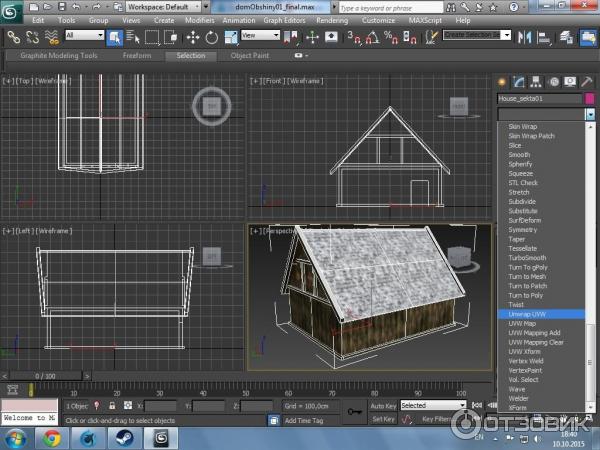This screenshot has width=600, height=450.
Task: Collapse the Modifier List dropdown arrow
Action: point(590,115)
